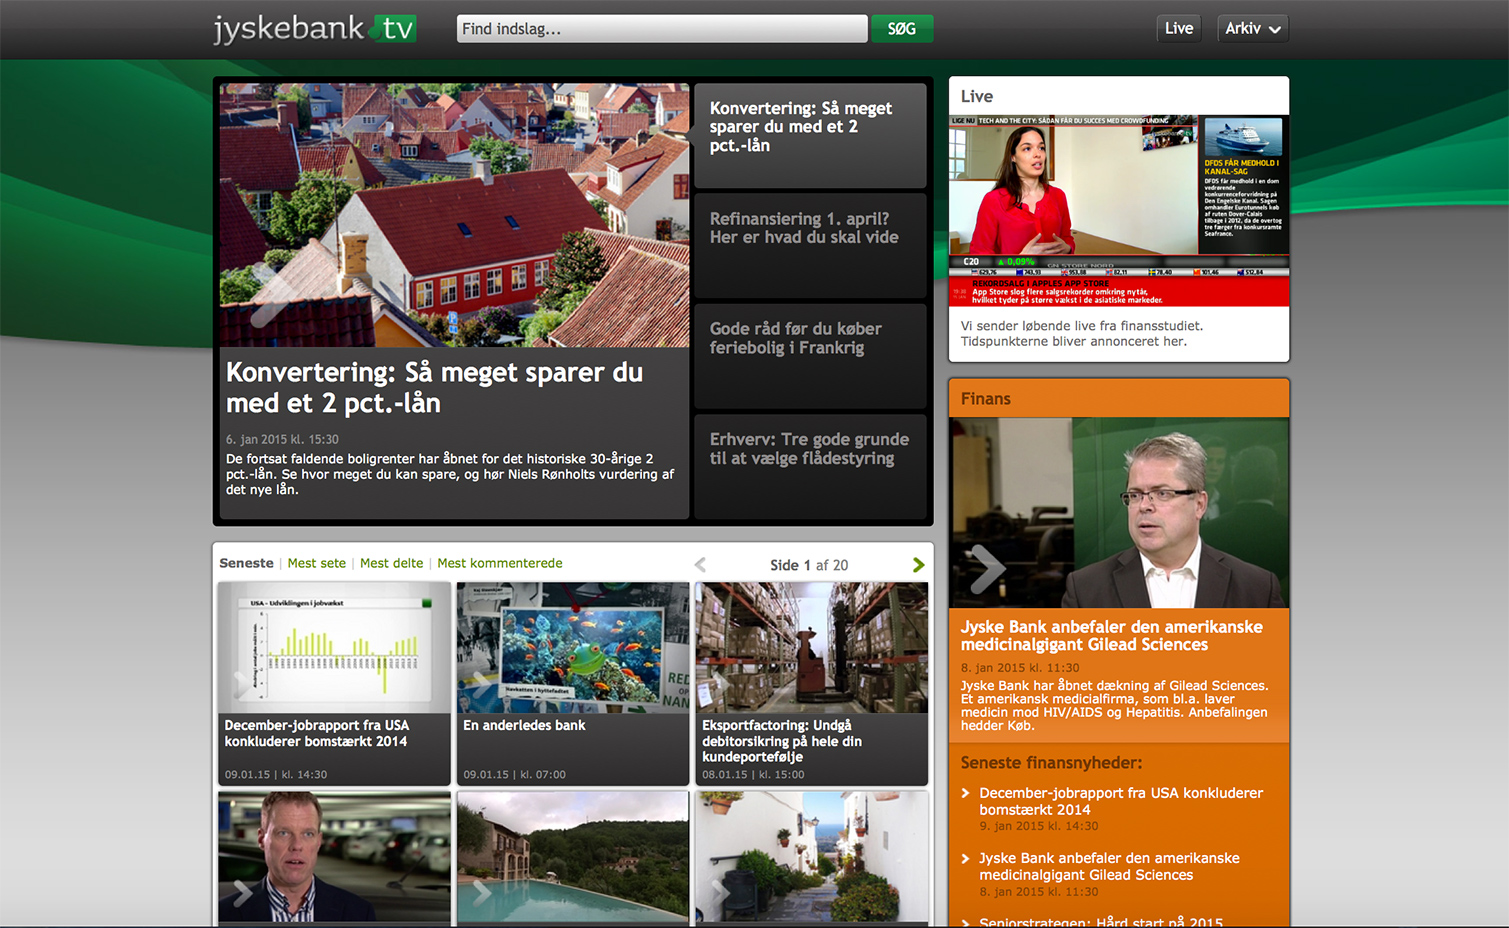This screenshot has height=928, width=1509.
Task: Go to next page of video list
Action: (x=918, y=565)
